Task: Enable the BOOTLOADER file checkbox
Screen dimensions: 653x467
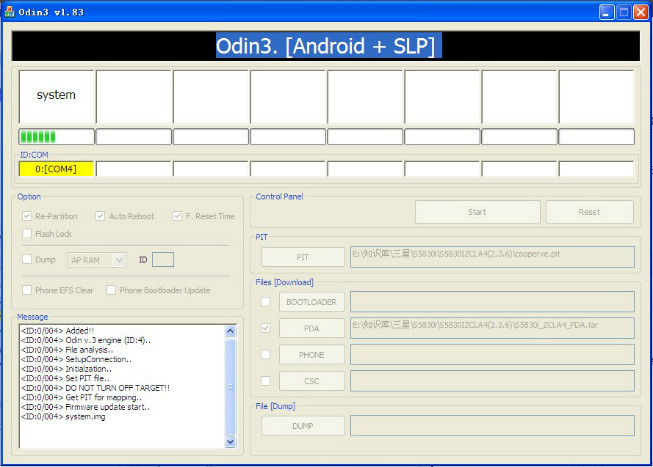Action: click(x=265, y=301)
